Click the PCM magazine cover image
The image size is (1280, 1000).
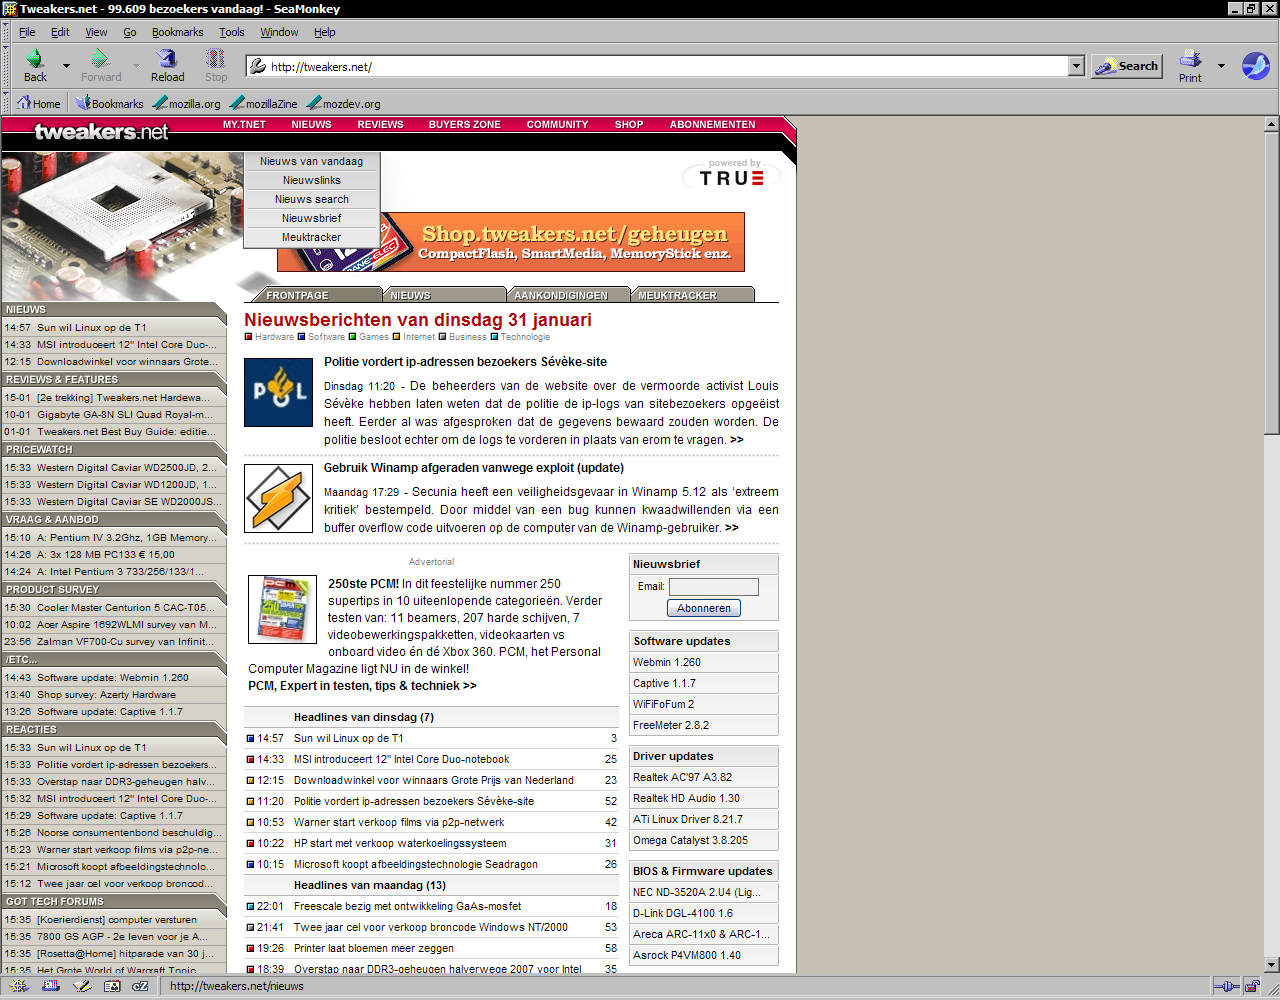(283, 608)
